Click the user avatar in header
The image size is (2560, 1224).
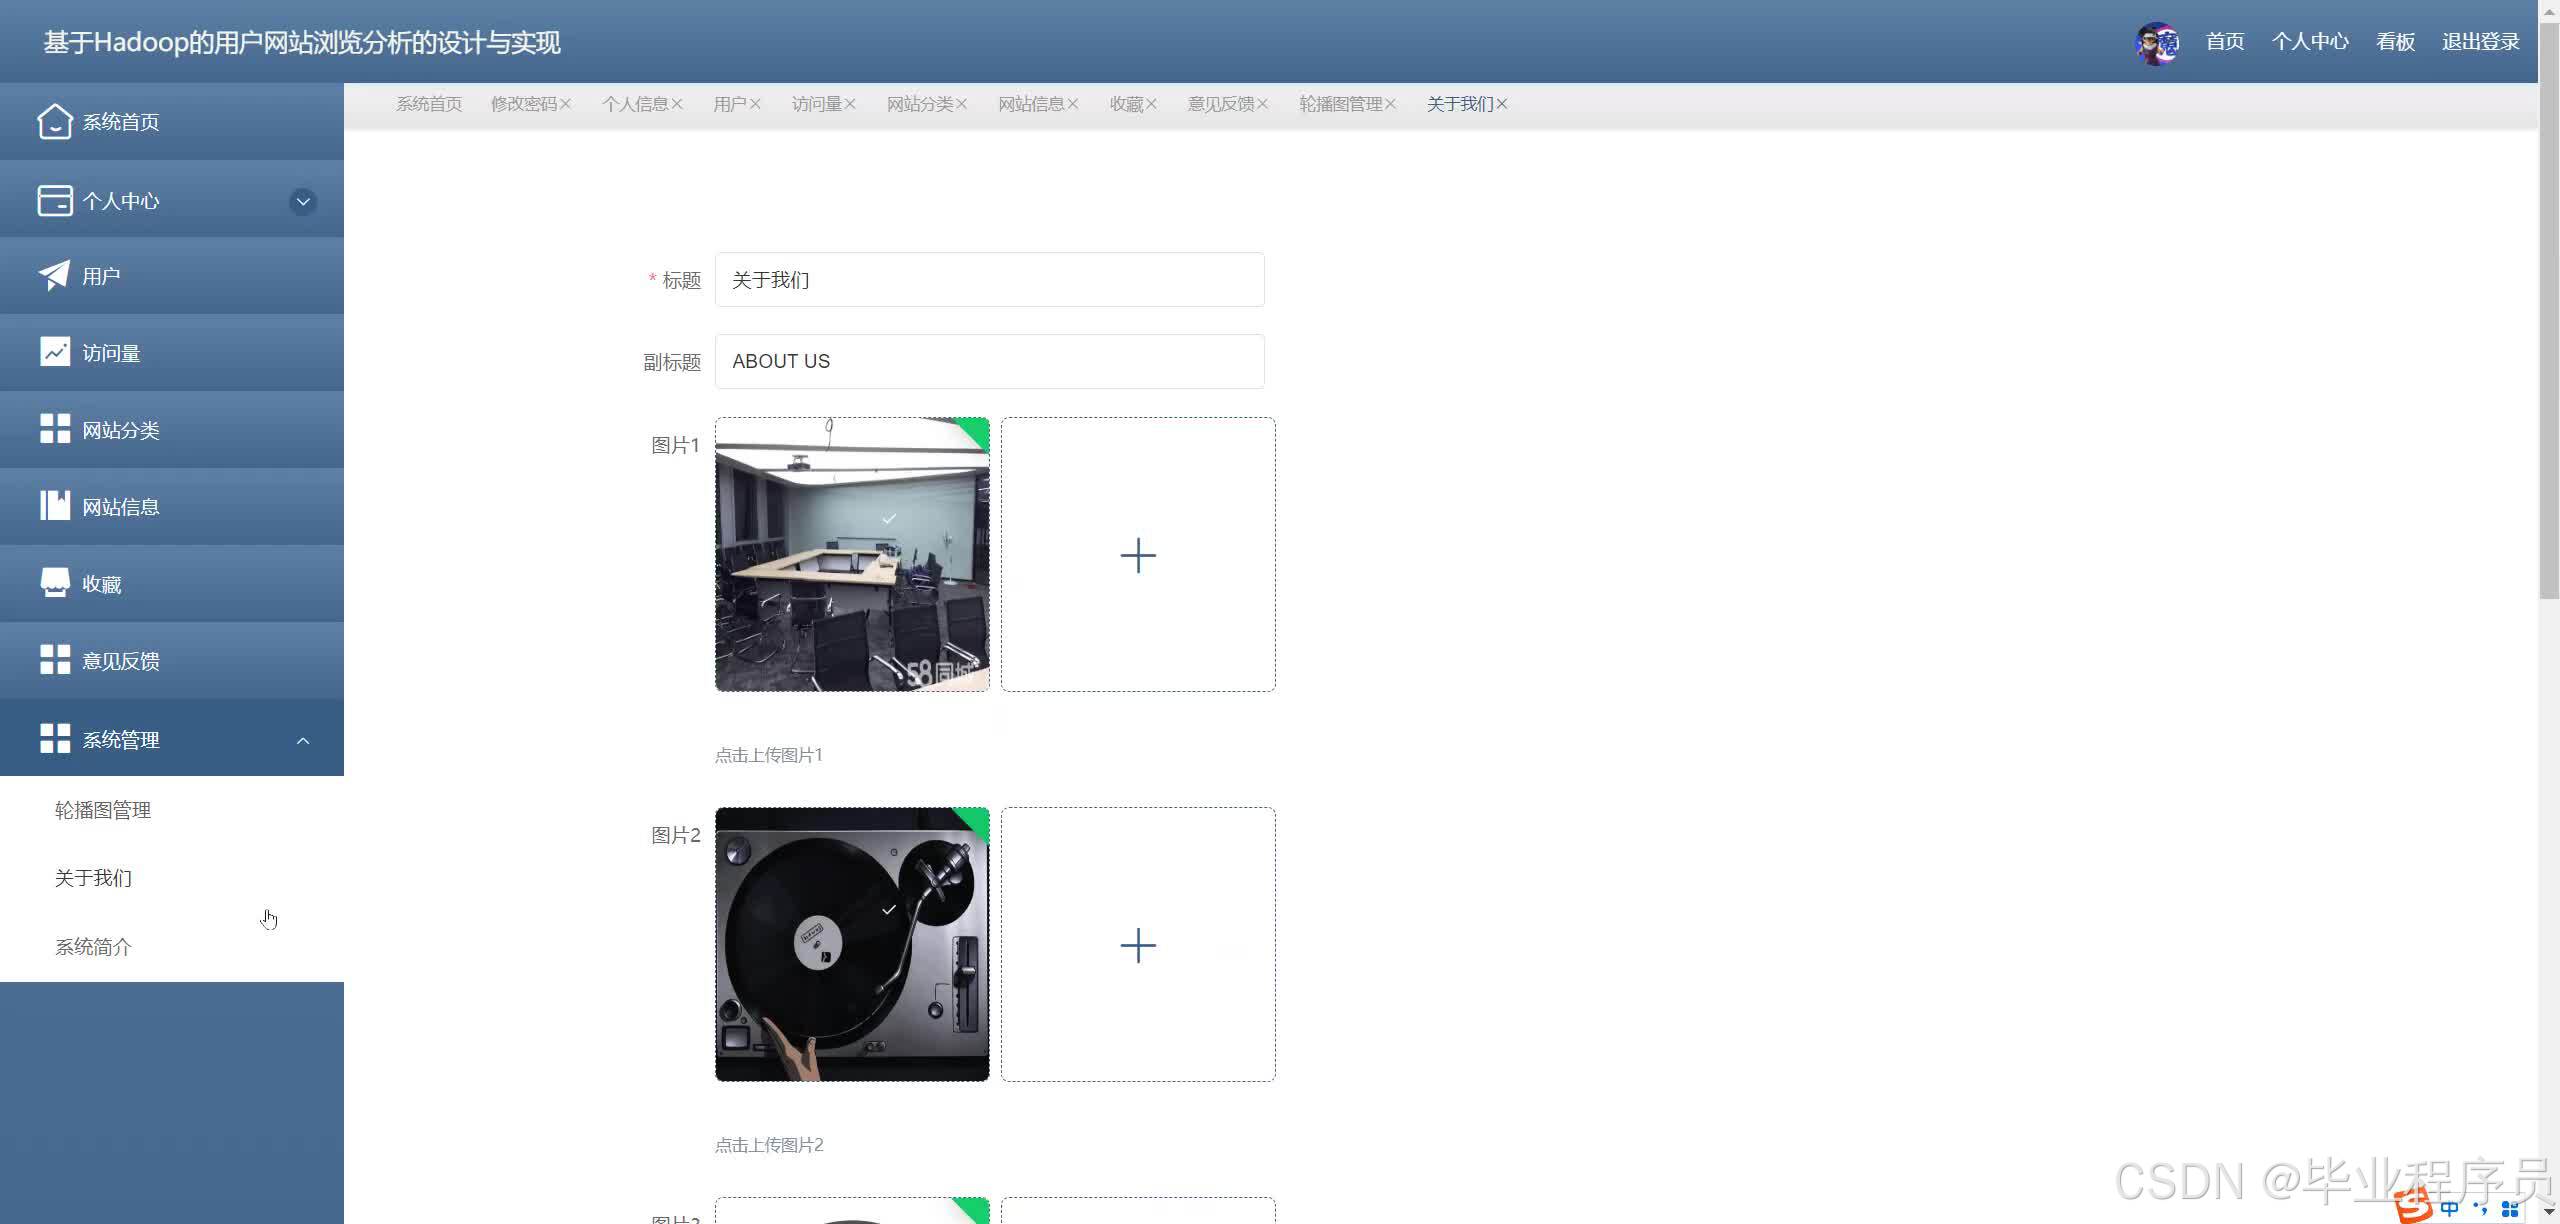(2157, 42)
